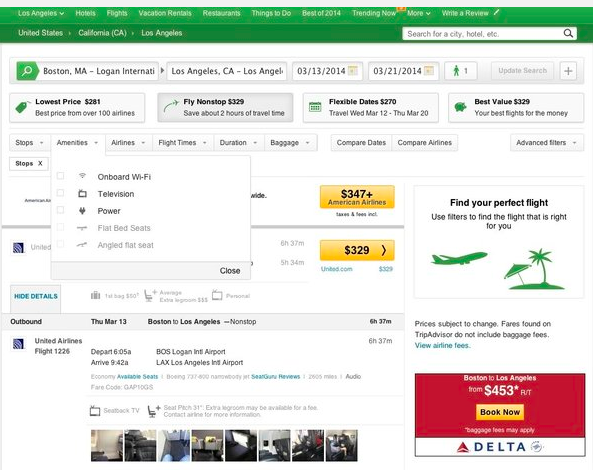The height and width of the screenshot is (470, 593).
Task: Check the Flat Bed Seats checkbox
Action: 60,227
